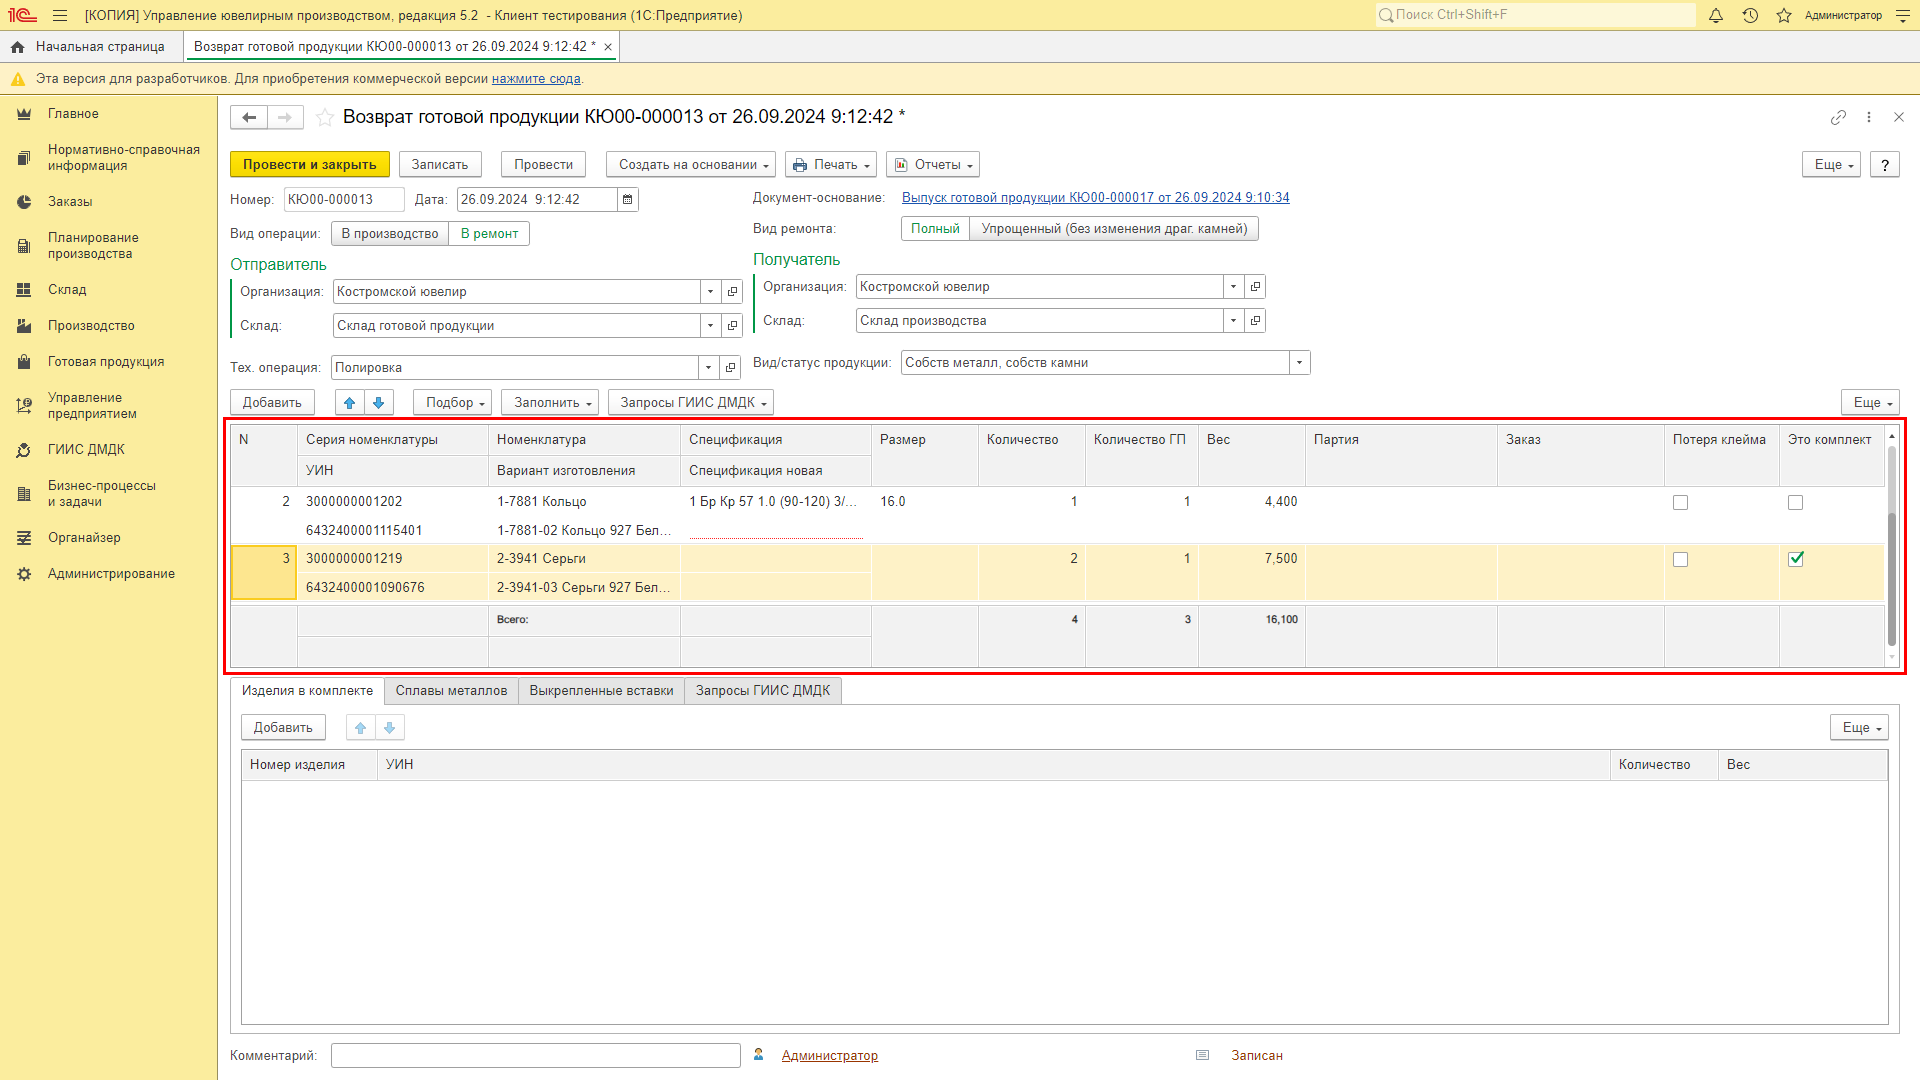Click Записать button
The height and width of the screenshot is (1080, 1920).
coord(440,164)
